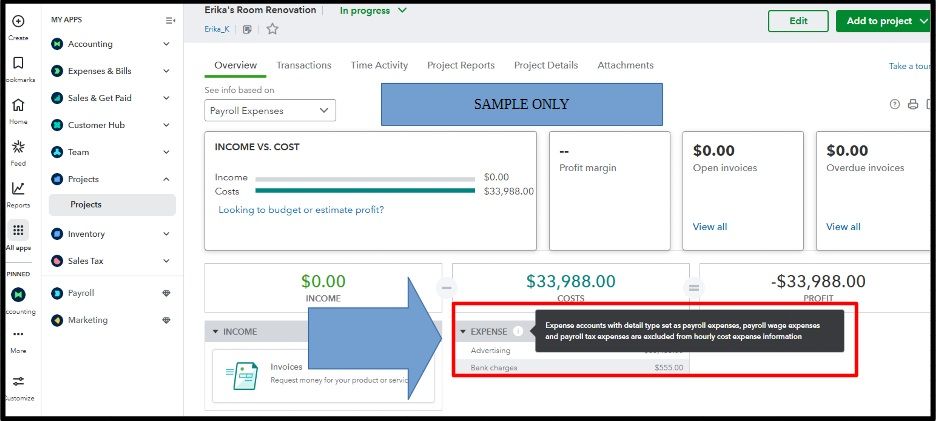
Task: Click the Sales Tax app icon
Action: click(x=57, y=261)
